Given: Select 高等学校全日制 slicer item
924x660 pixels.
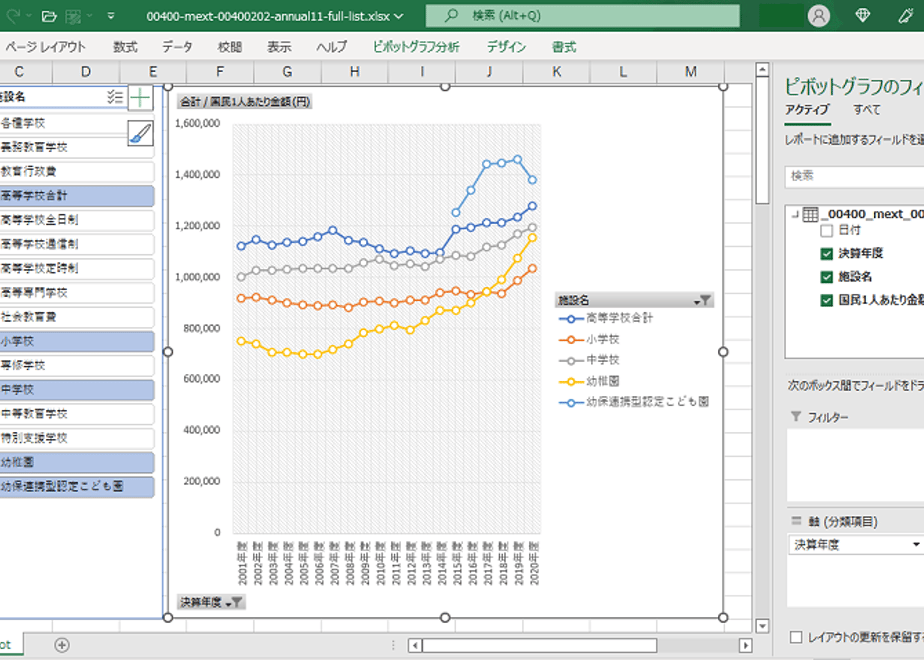Looking at the screenshot, I should pos(77,220).
